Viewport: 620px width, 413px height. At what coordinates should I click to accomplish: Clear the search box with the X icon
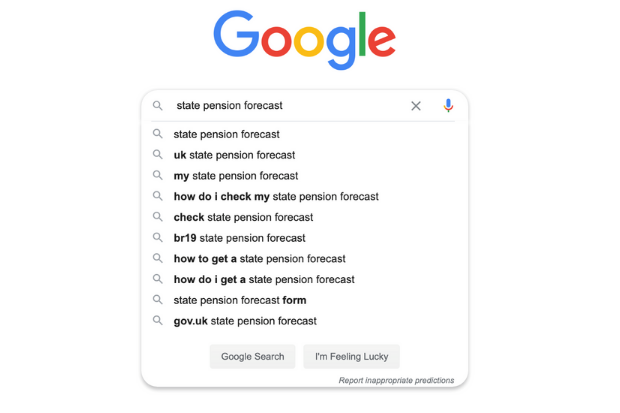click(x=416, y=106)
